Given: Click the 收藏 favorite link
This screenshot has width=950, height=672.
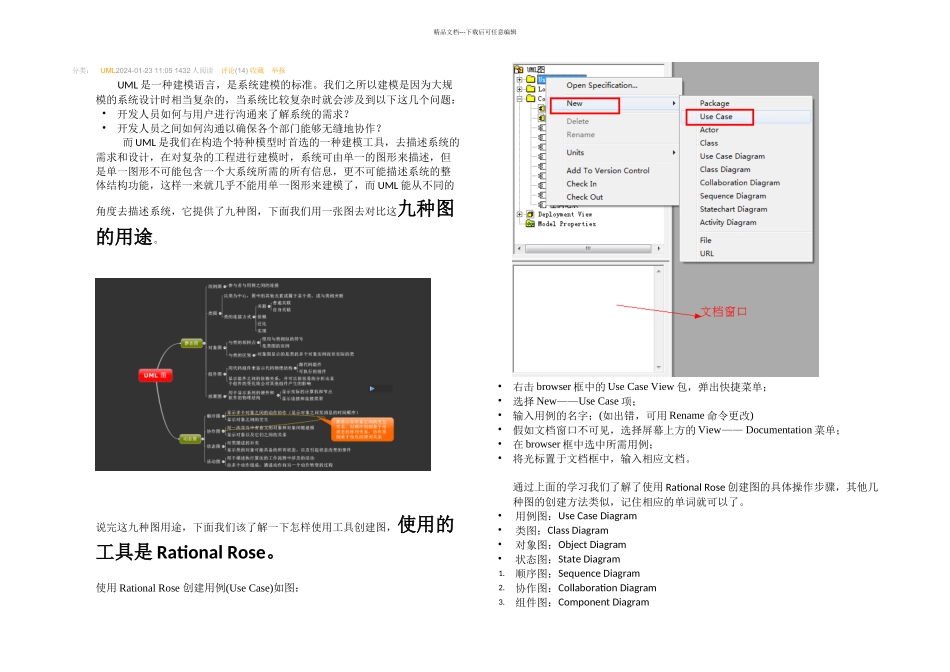Looking at the screenshot, I should [x=257, y=71].
